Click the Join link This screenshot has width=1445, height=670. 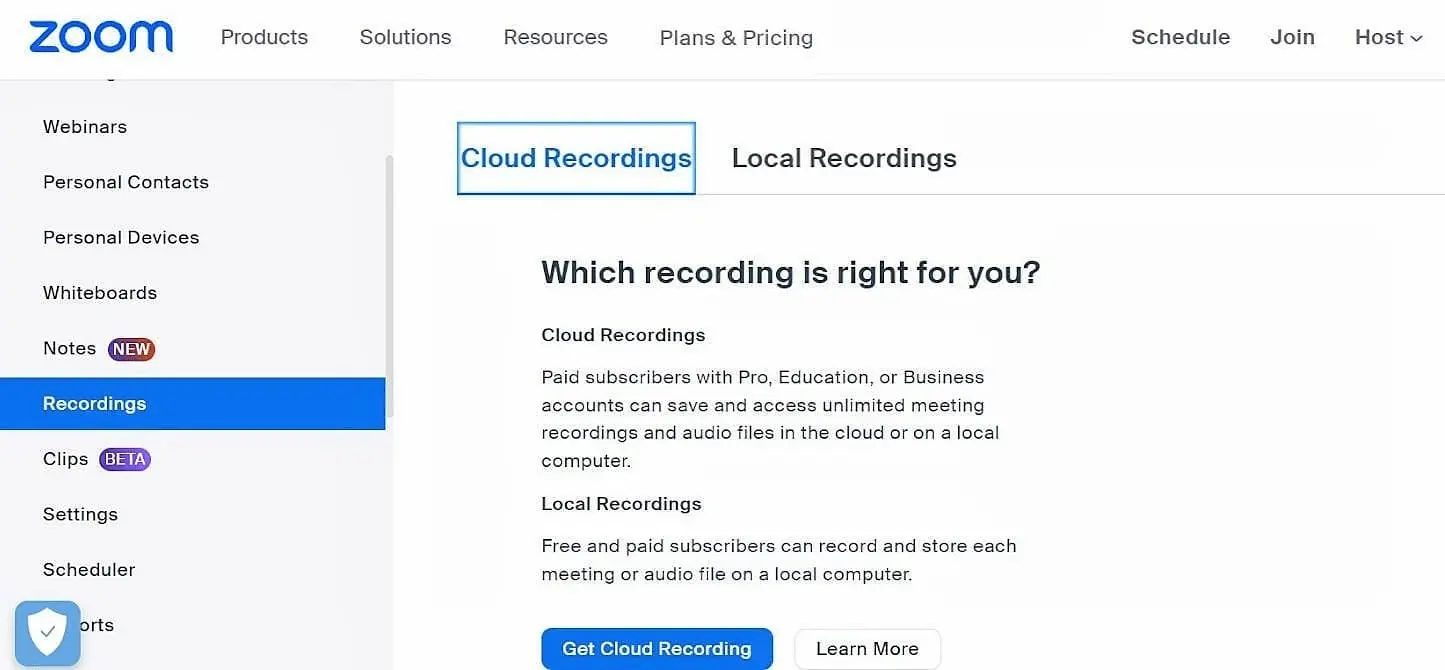point(1292,37)
